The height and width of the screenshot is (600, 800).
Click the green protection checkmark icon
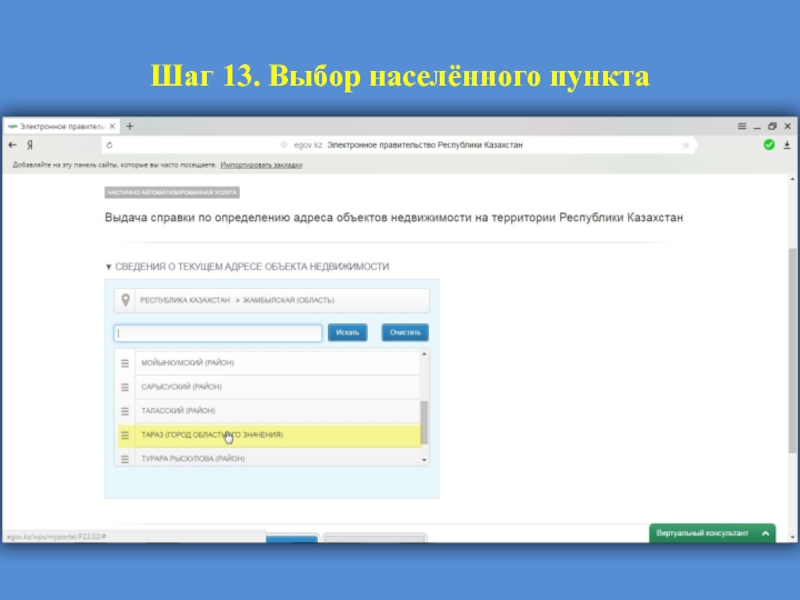pos(769,145)
